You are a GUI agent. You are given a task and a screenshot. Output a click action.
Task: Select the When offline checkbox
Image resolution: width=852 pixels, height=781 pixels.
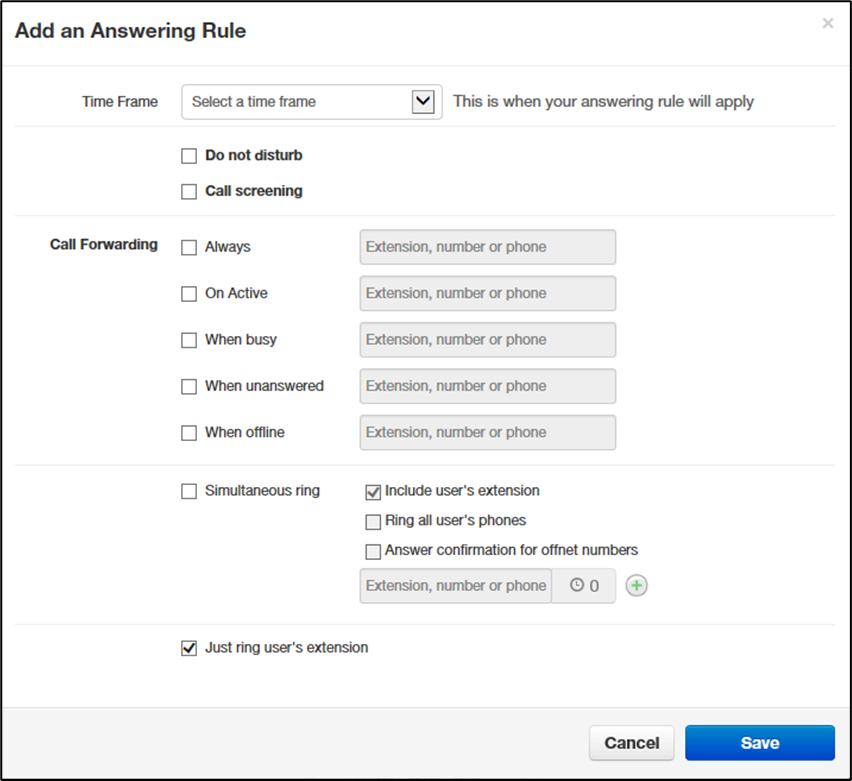tap(189, 433)
